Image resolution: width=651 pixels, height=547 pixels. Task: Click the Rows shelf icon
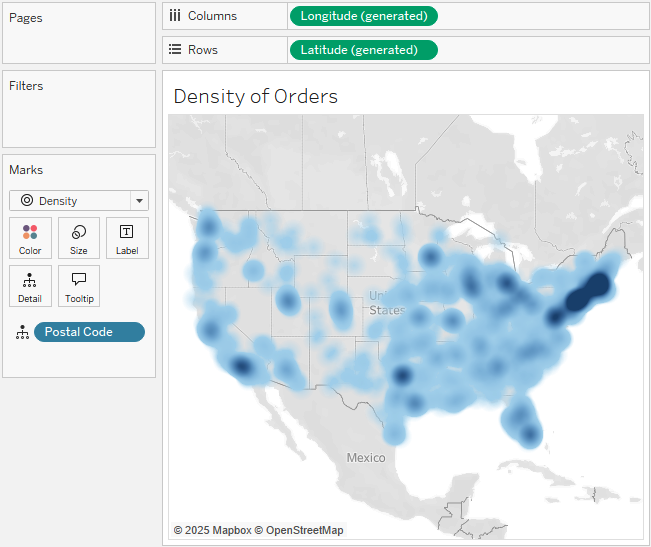tap(175, 50)
